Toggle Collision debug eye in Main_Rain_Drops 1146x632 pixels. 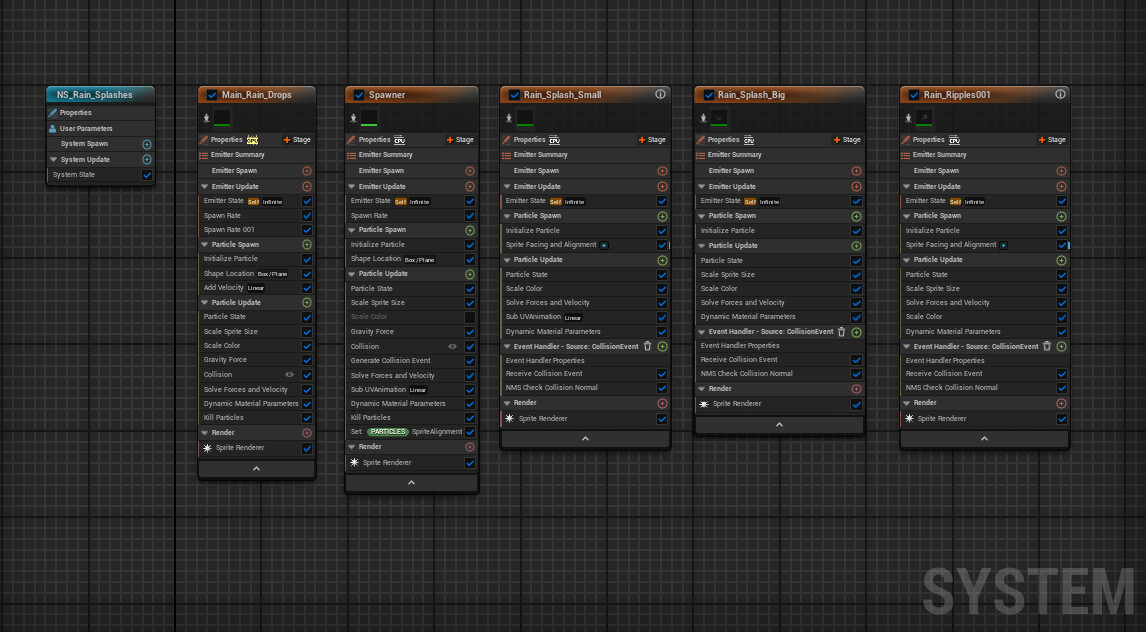[x=289, y=375]
